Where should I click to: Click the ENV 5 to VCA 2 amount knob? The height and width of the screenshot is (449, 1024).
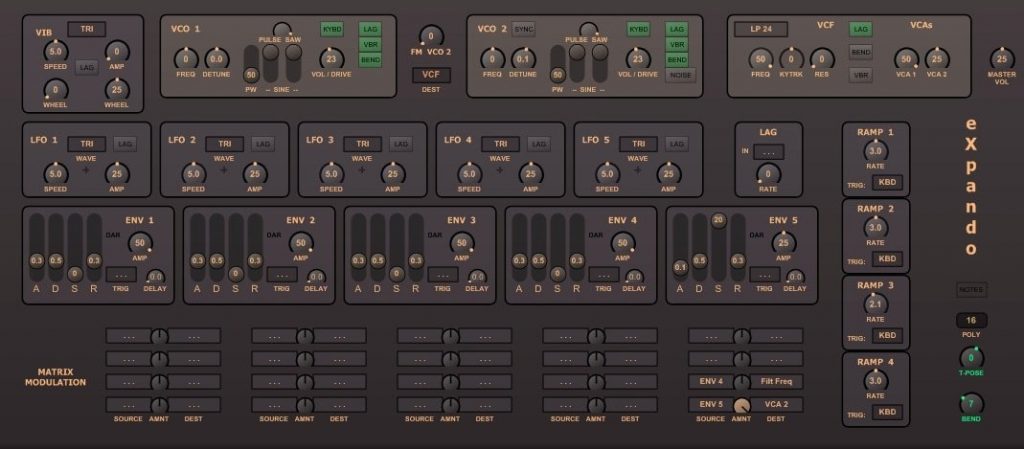pyautogui.click(x=741, y=405)
